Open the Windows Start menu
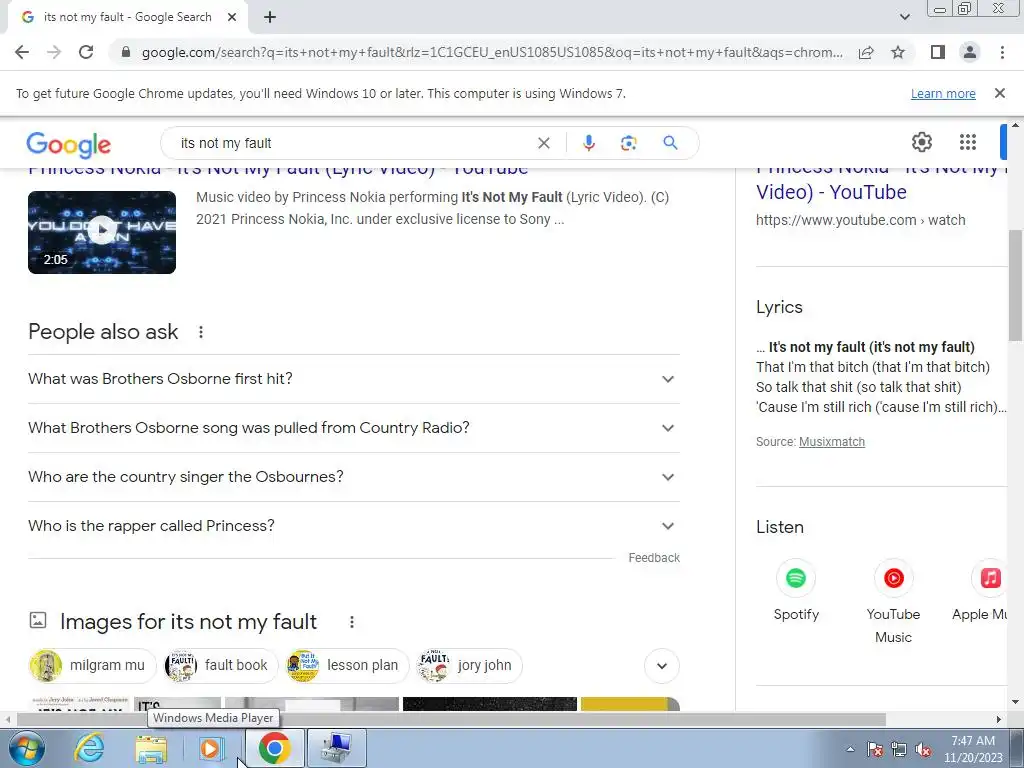1024x768 pixels. pos(26,748)
